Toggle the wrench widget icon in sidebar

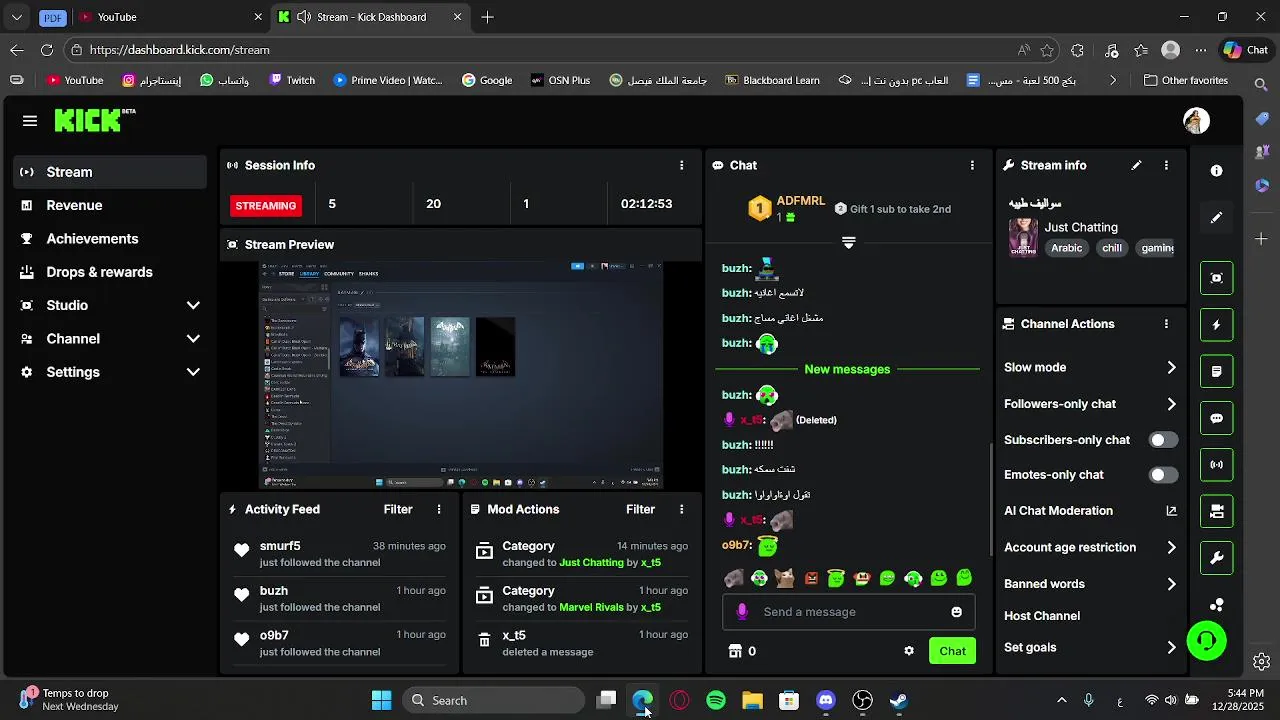tap(1216, 558)
